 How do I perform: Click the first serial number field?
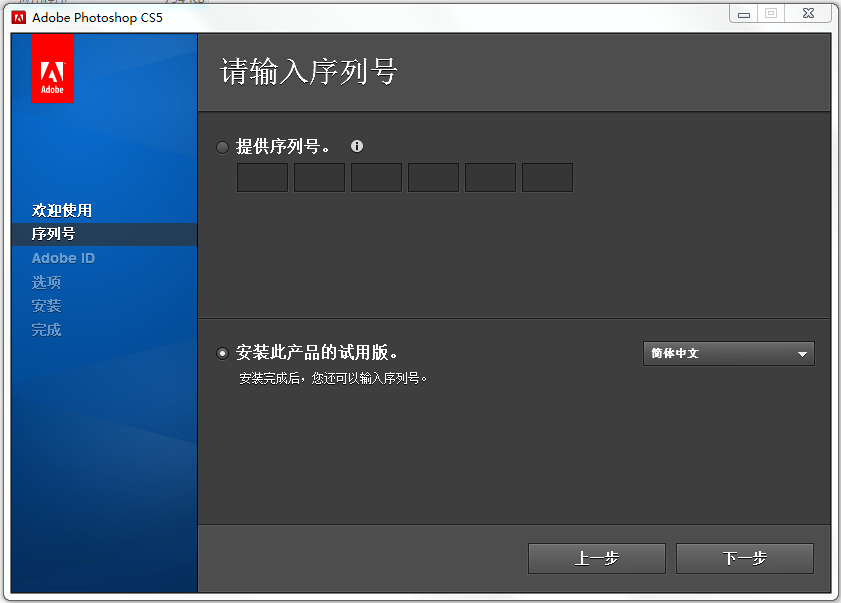point(262,178)
